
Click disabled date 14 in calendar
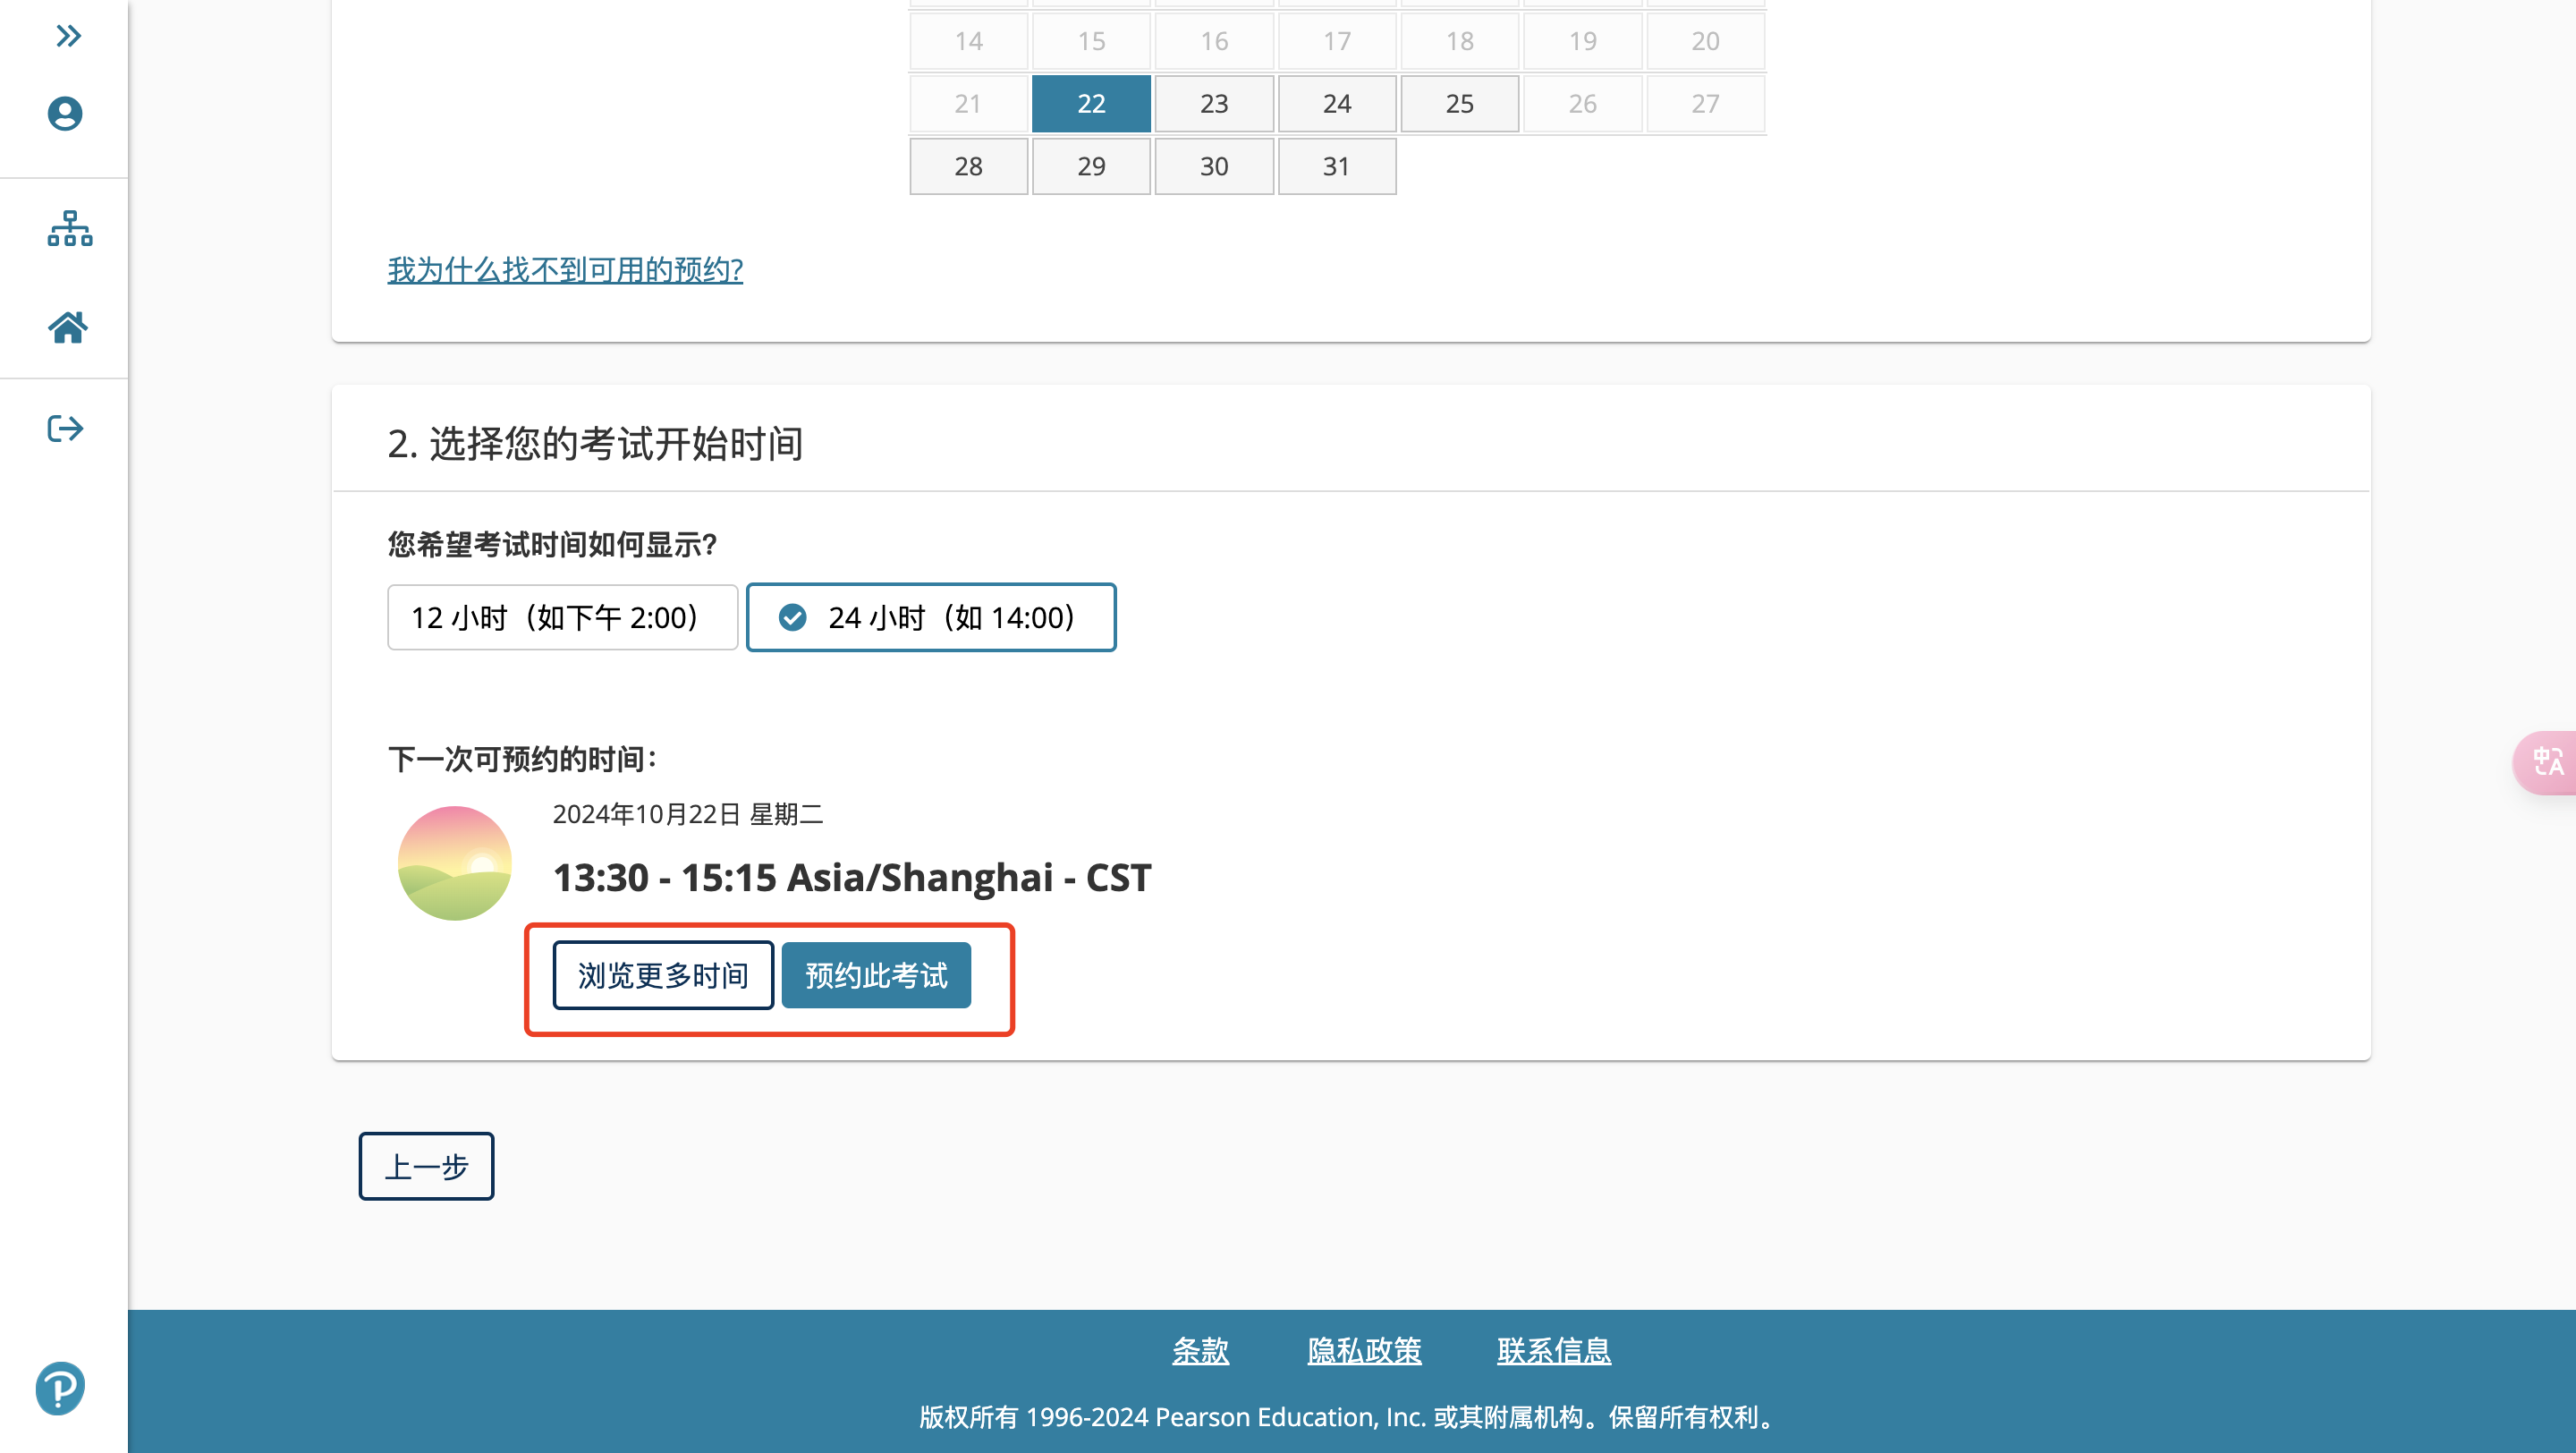(x=968, y=41)
